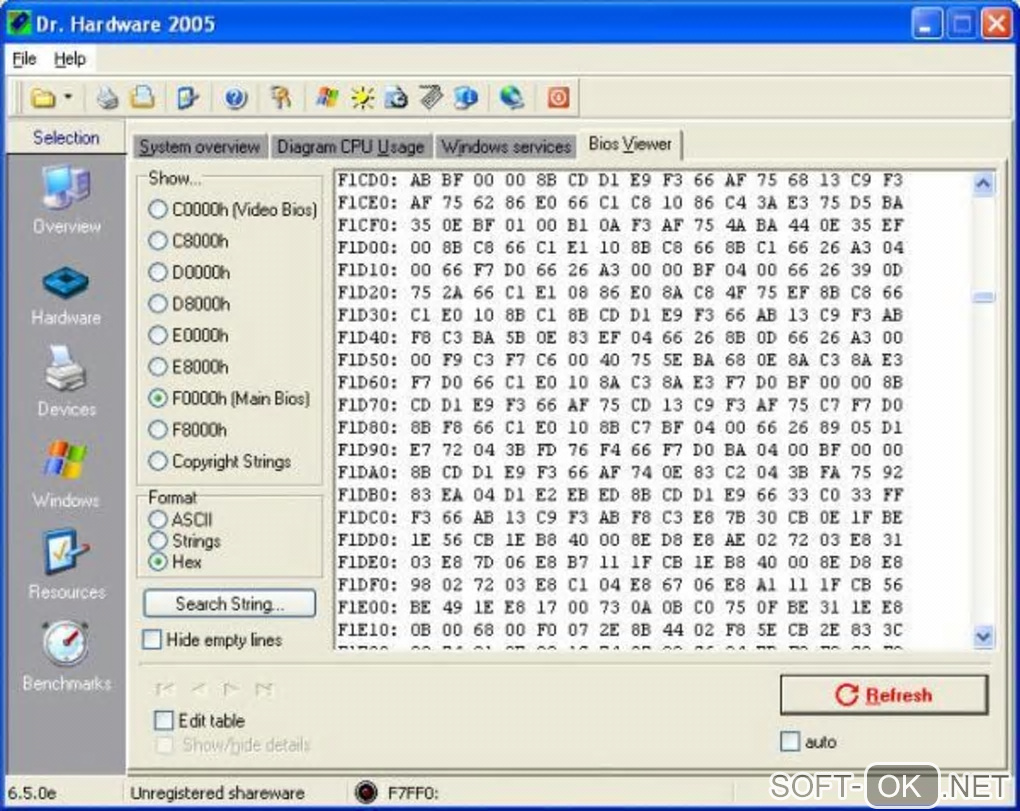Select the D8000h radio option
1020x811 pixels.
pyautogui.click(x=157, y=304)
